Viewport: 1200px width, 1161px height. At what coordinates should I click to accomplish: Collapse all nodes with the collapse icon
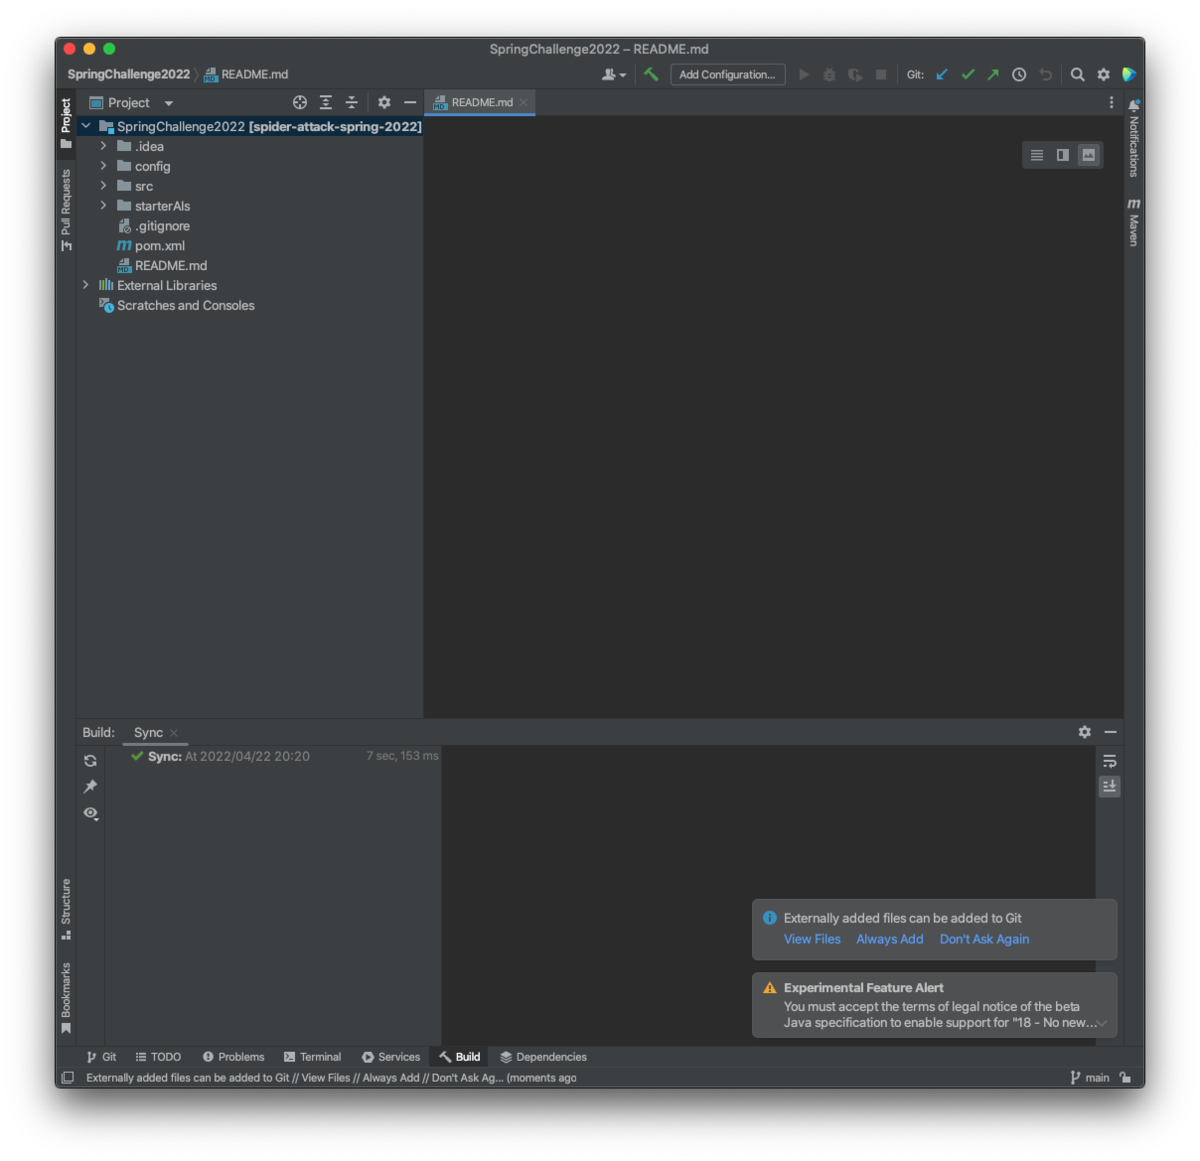coord(351,102)
